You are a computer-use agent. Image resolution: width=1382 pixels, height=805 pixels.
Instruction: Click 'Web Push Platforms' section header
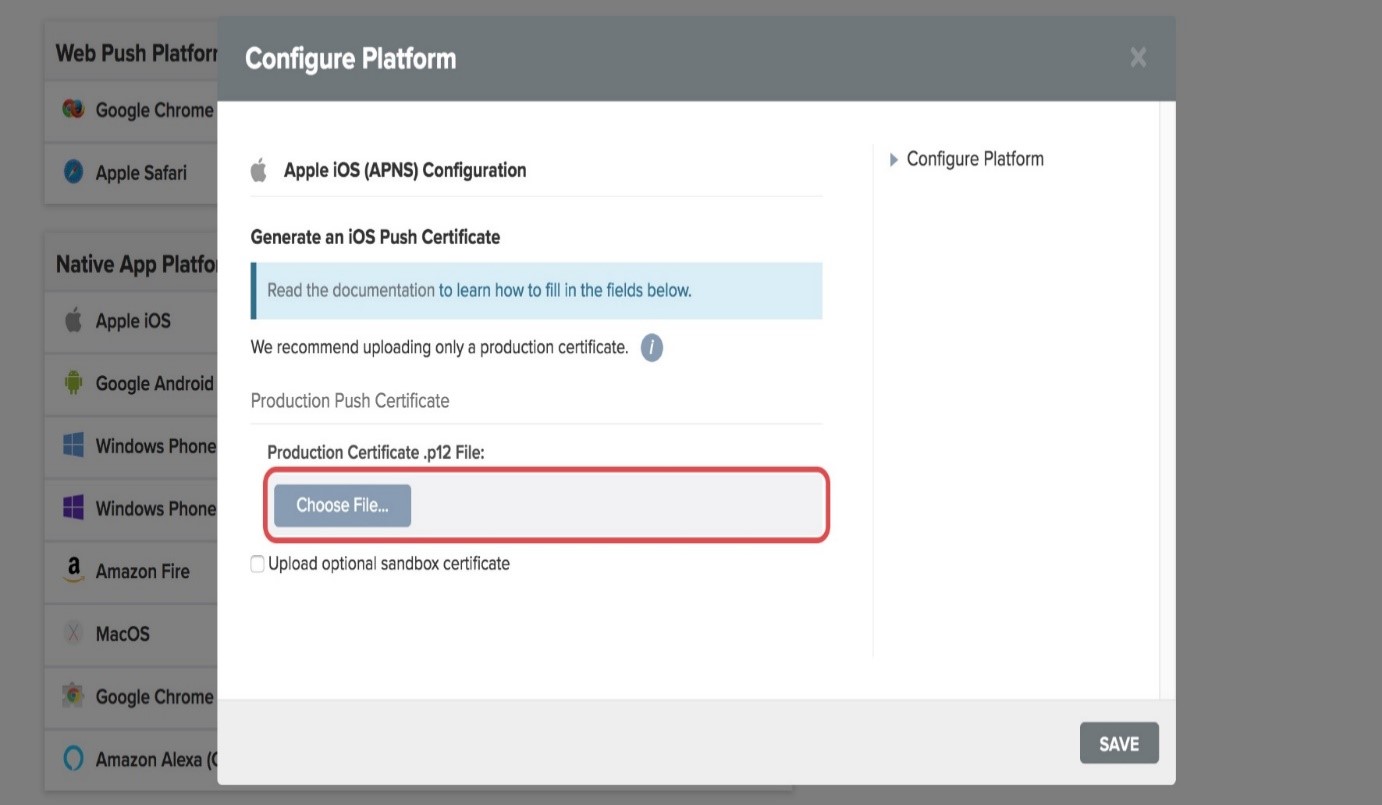click(x=136, y=52)
